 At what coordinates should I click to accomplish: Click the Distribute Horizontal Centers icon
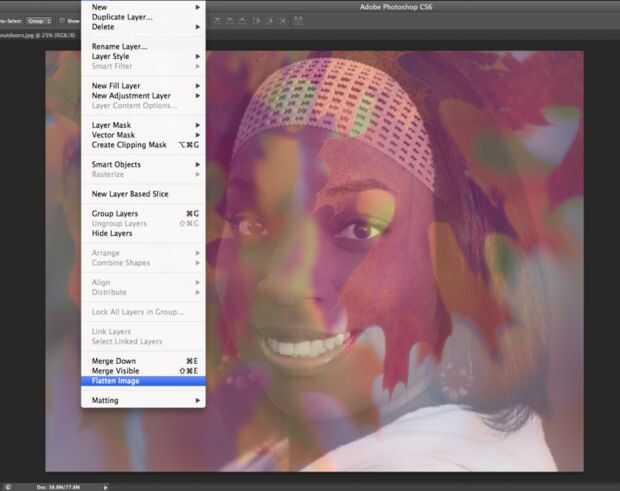point(271,20)
